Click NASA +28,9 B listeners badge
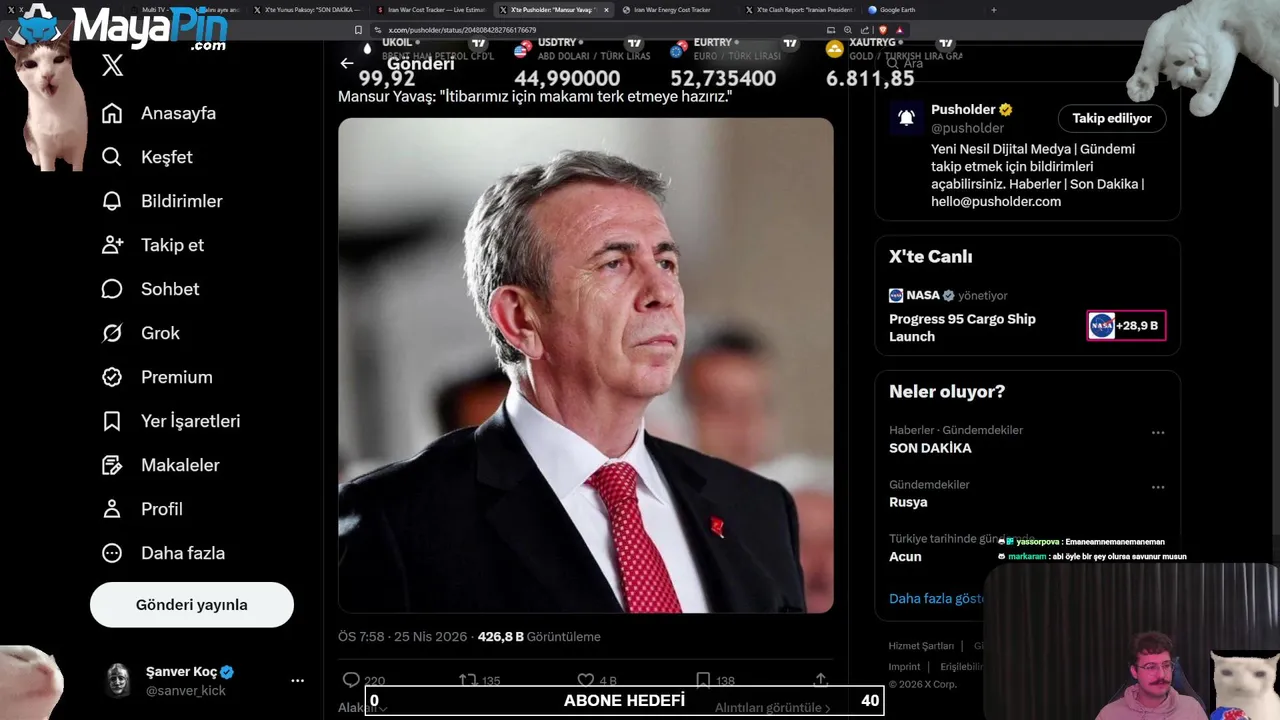 (x=1126, y=325)
